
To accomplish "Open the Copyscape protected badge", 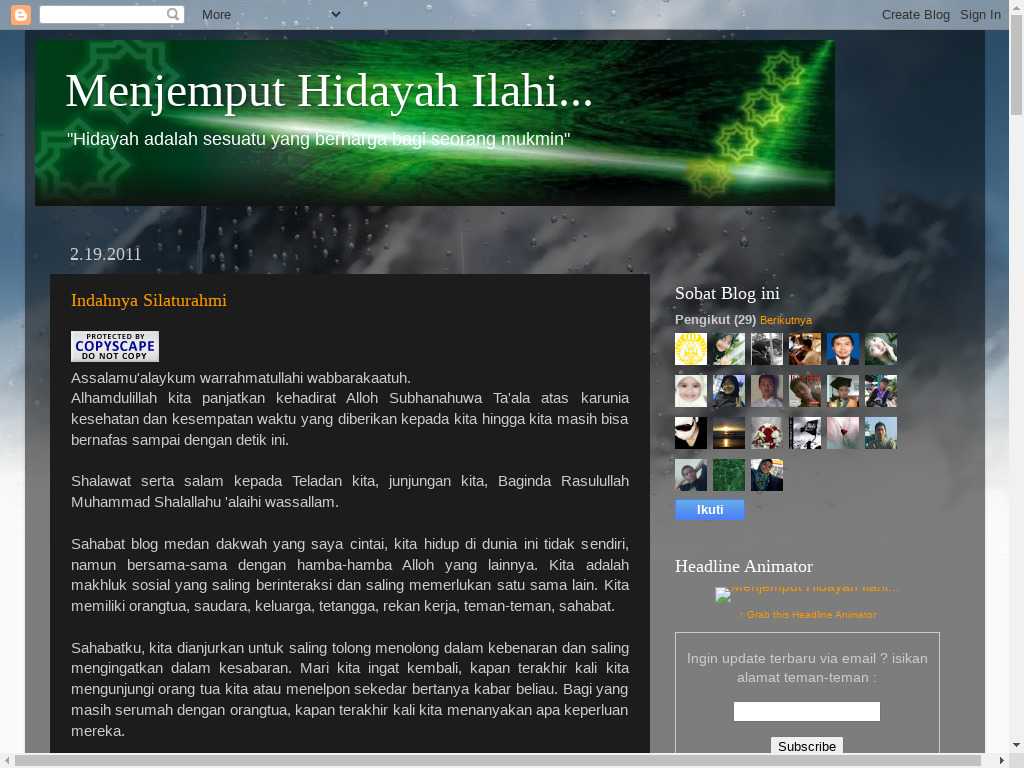I will click(x=115, y=346).
